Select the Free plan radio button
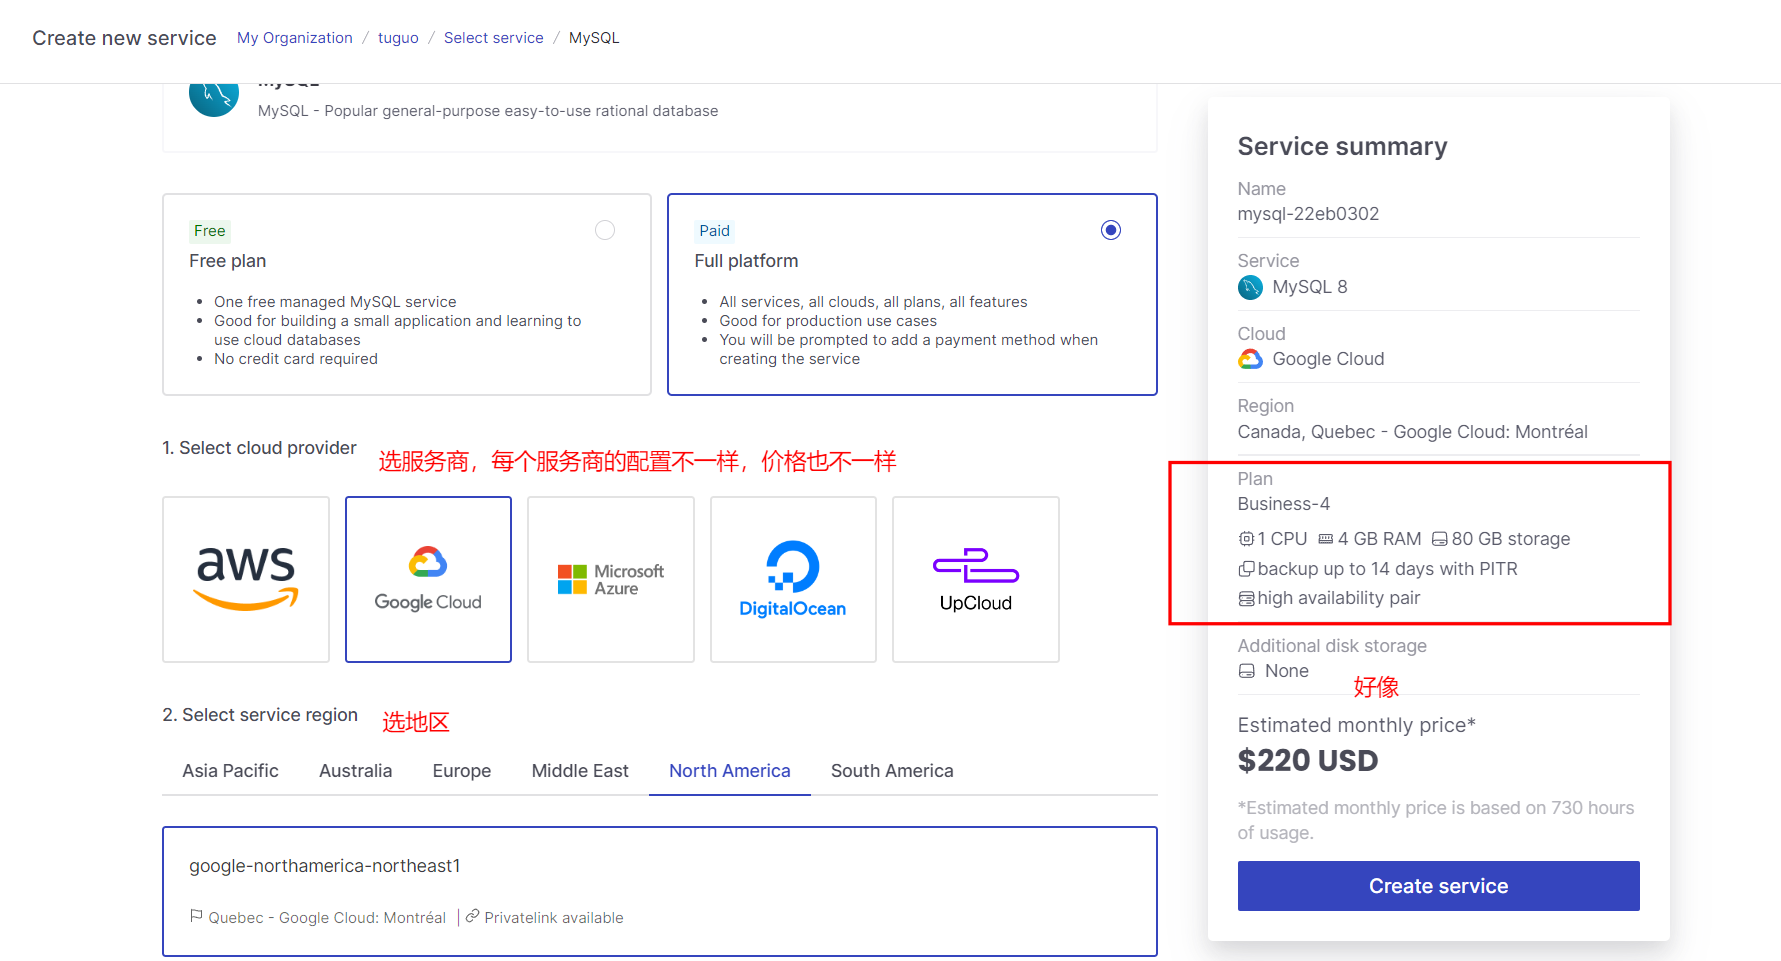This screenshot has height=961, width=1781. pyautogui.click(x=605, y=230)
